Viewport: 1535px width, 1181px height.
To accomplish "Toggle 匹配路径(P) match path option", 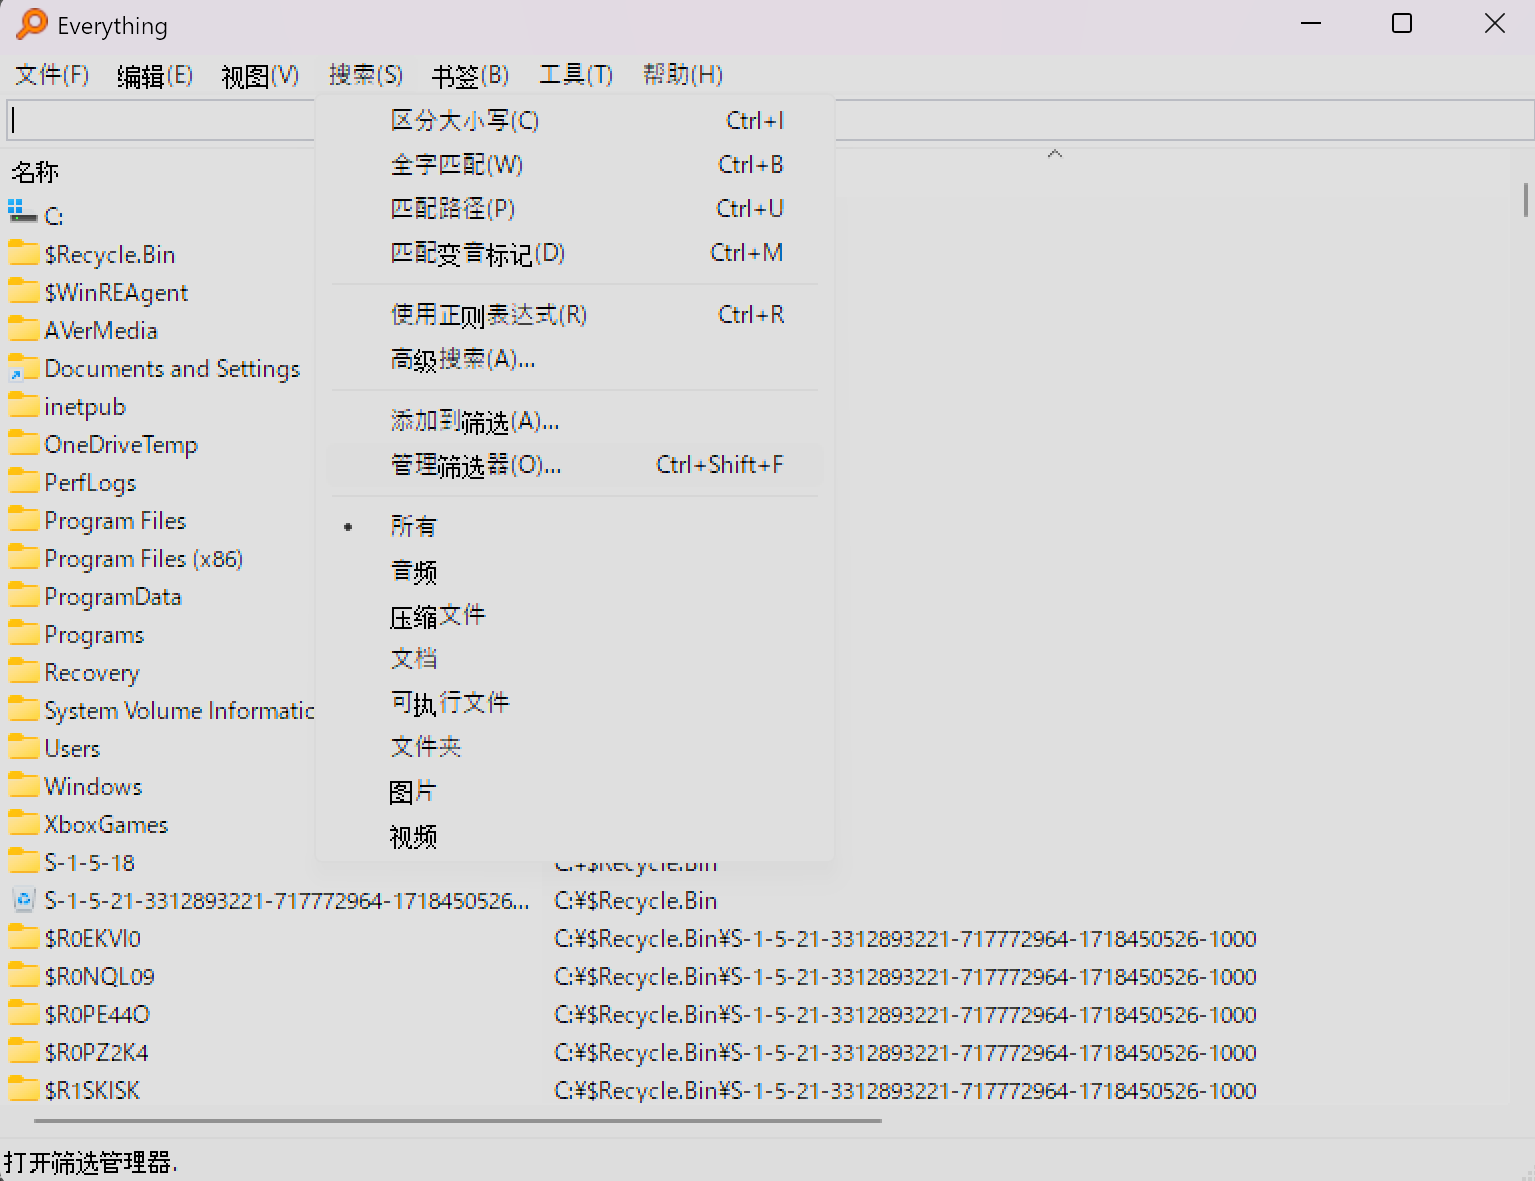I will [x=575, y=209].
